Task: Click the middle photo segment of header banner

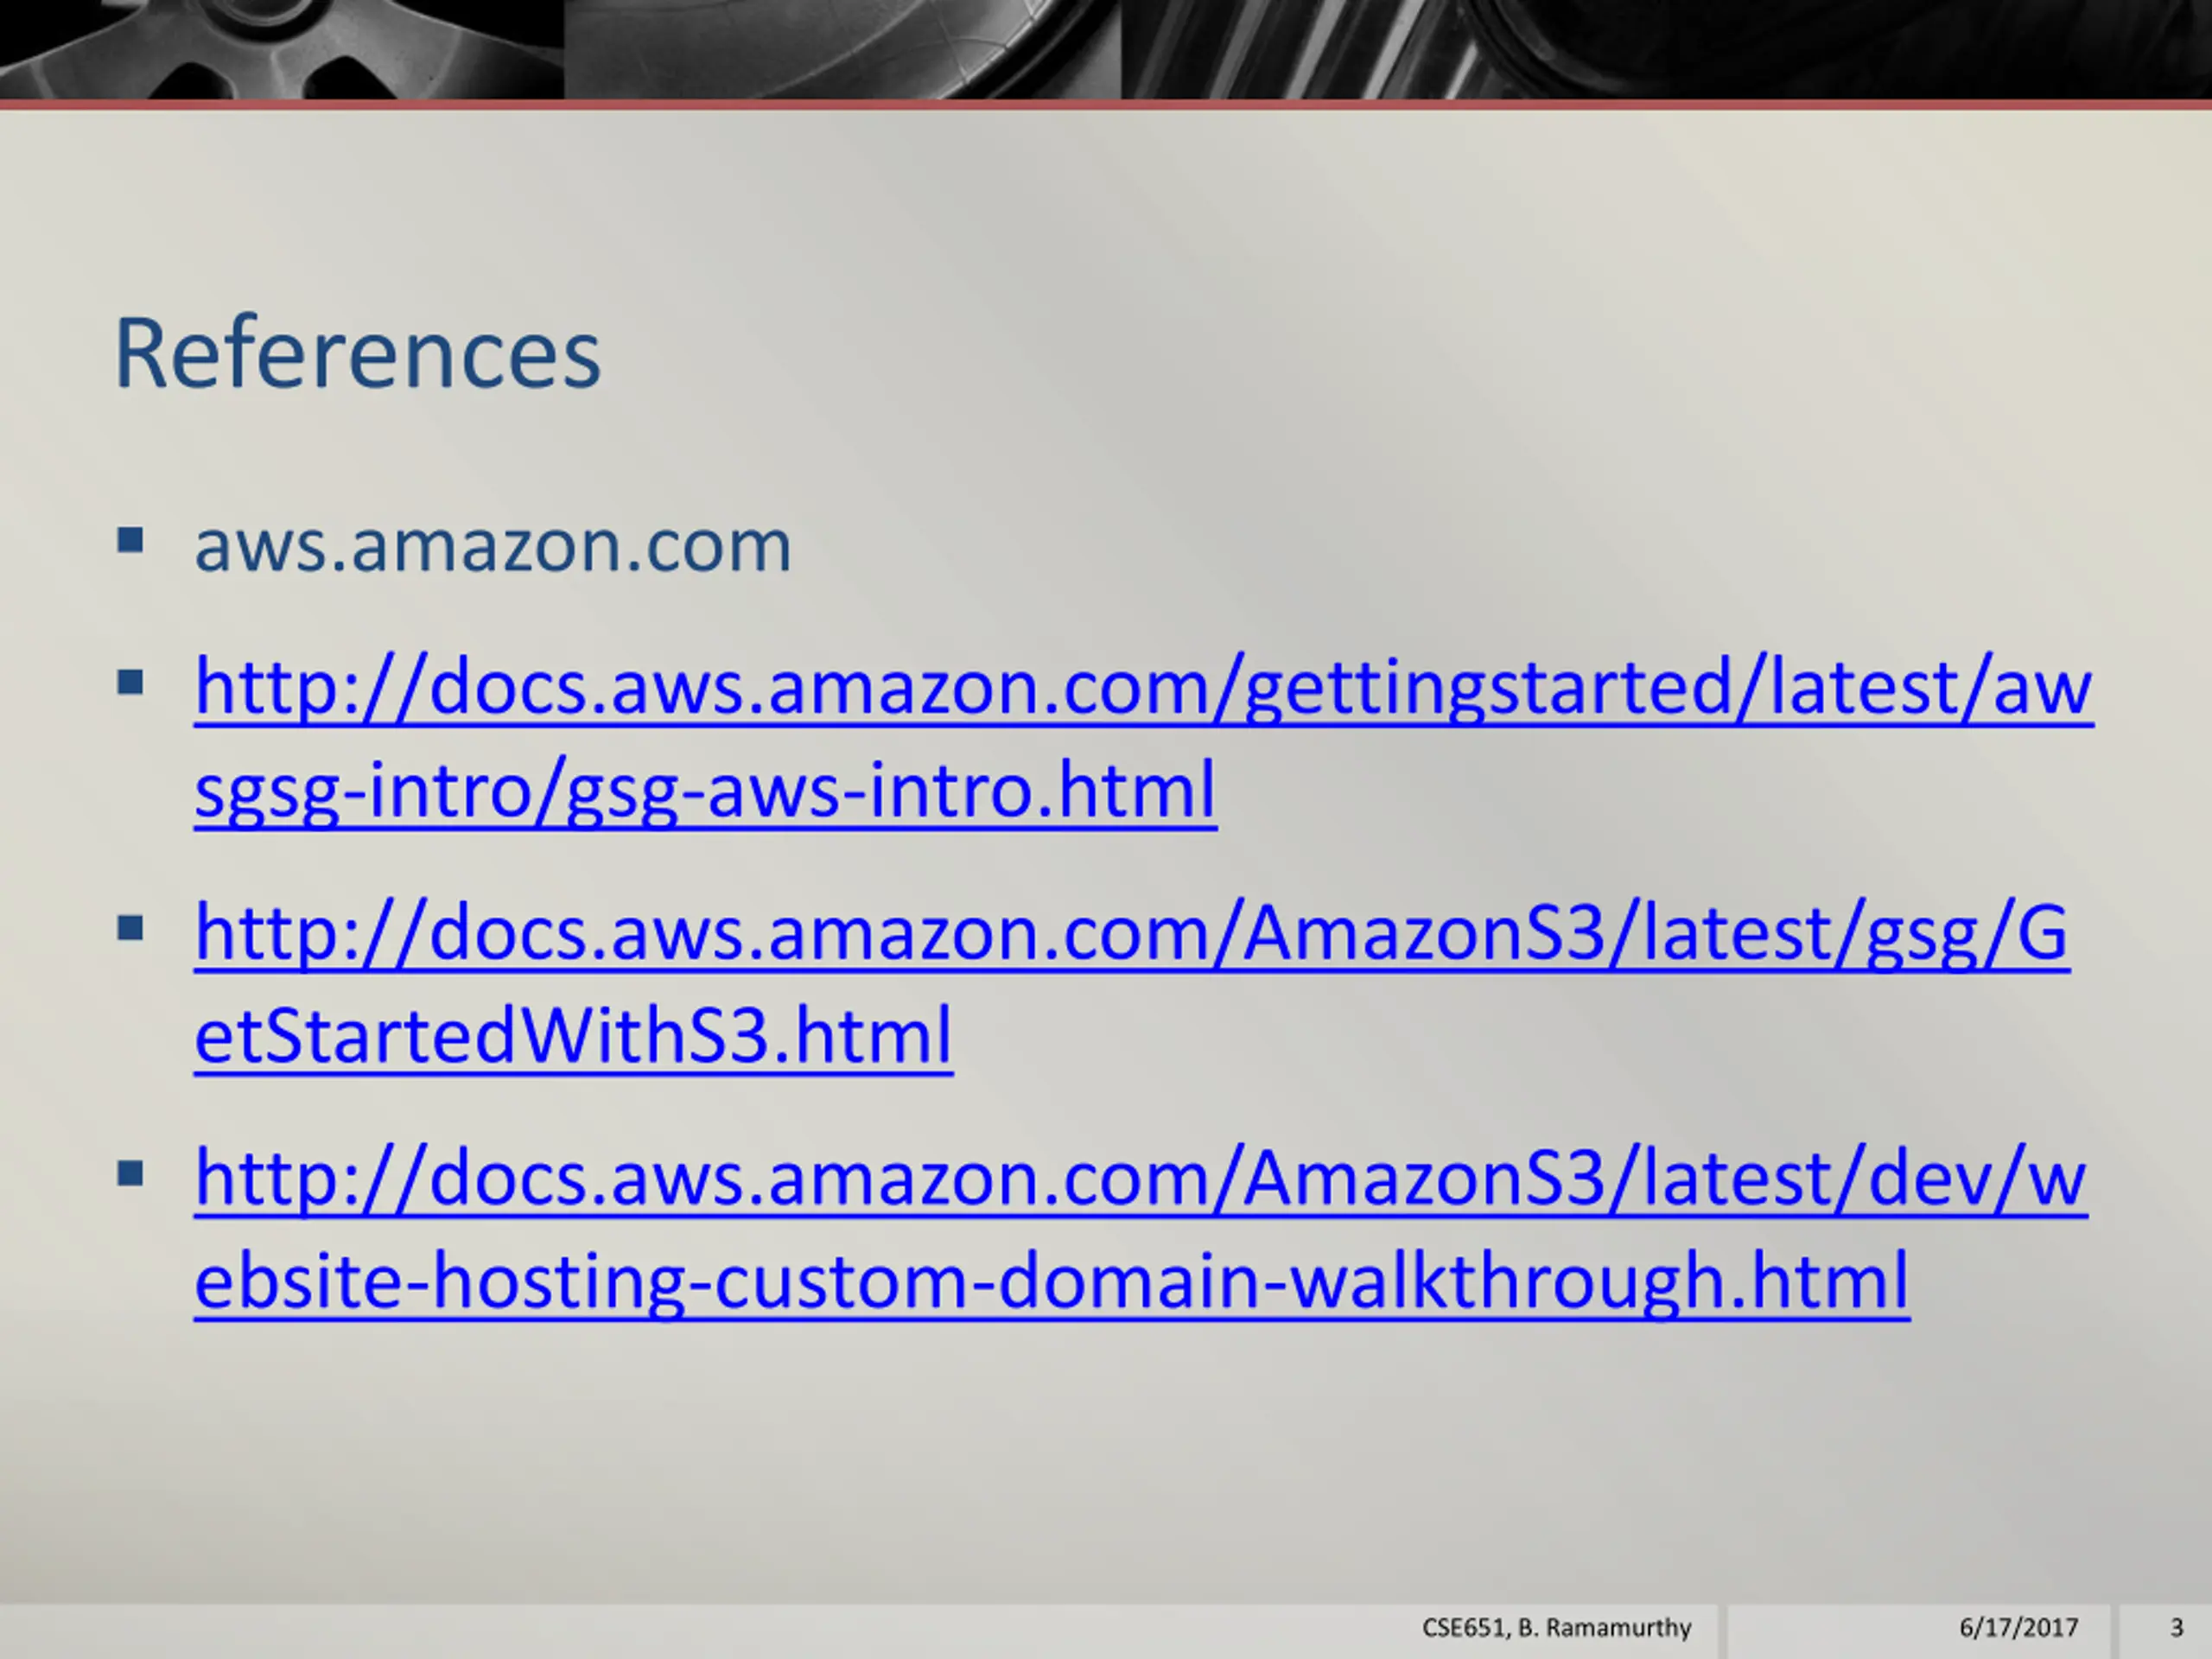Action: coord(843,49)
